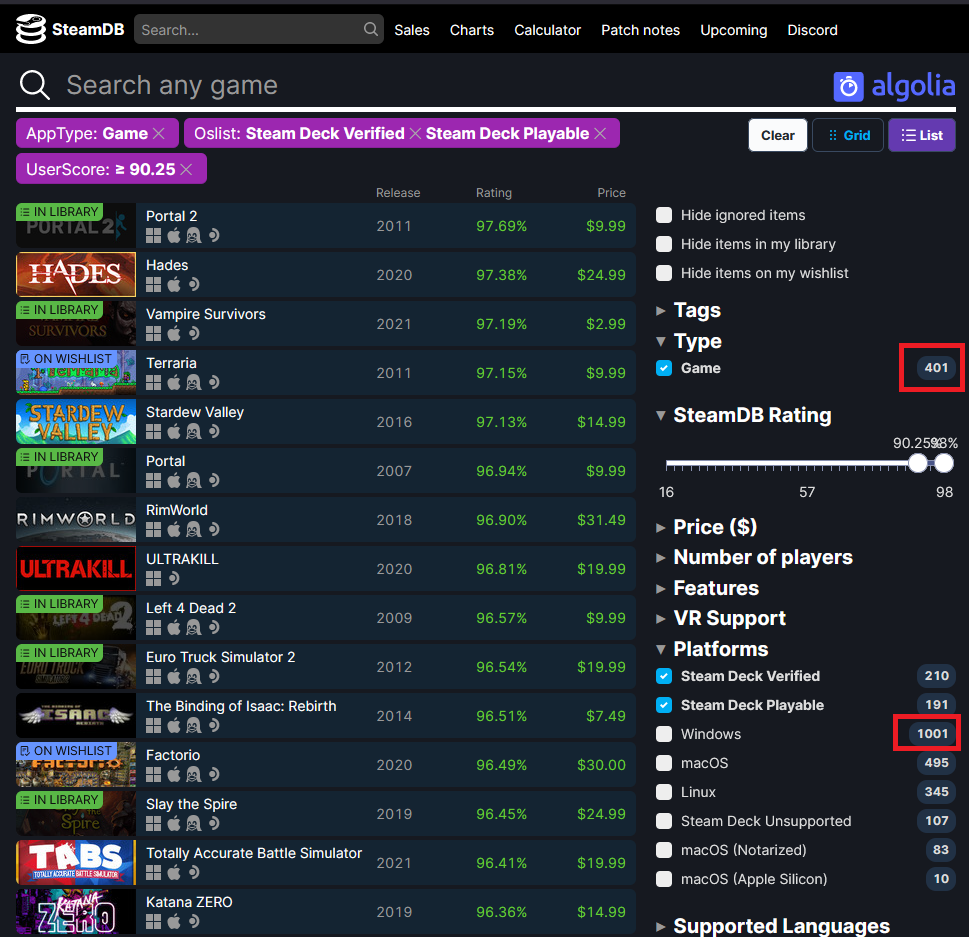Image resolution: width=969 pixels, height=937 pixels.
Task: Uncheck the Game filter under Type
Action: (663, 368)
